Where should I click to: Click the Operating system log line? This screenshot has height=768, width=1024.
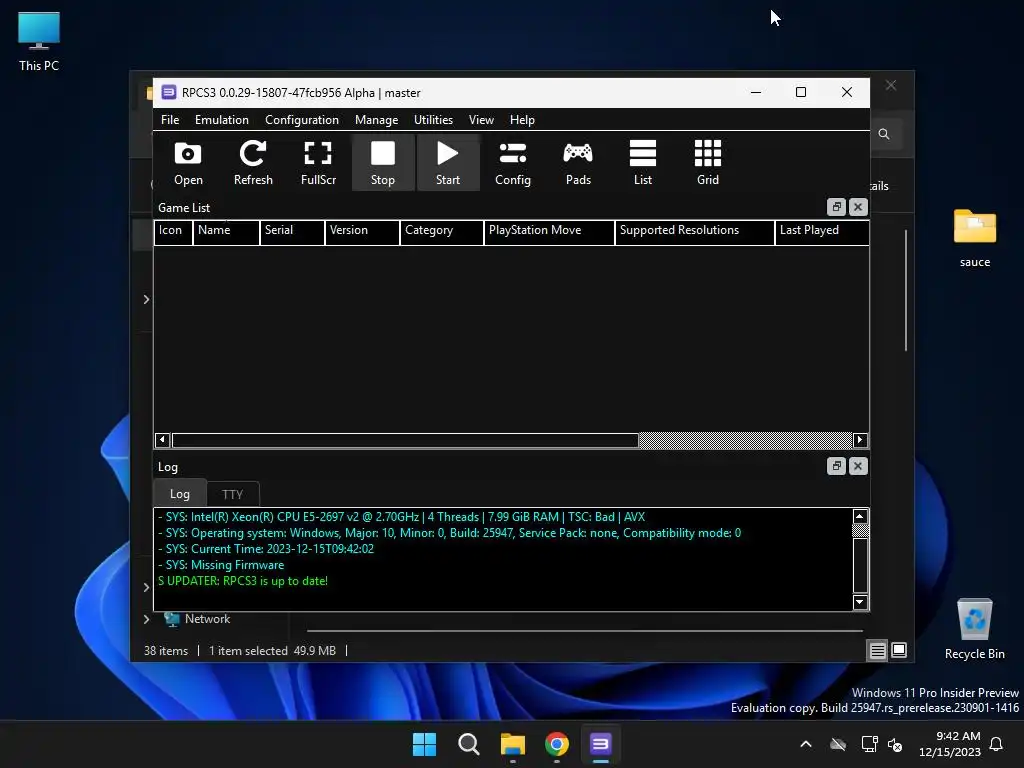coord(450,533)
